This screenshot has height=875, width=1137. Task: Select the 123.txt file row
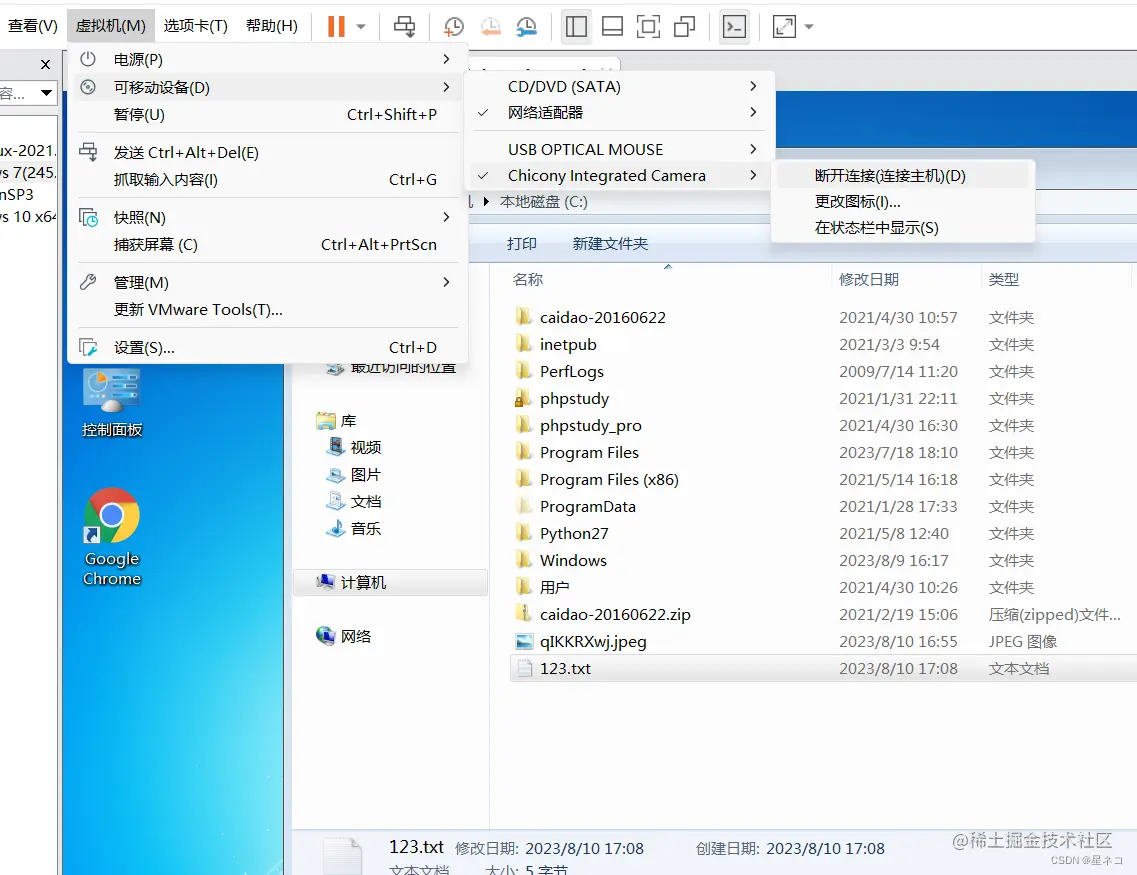point(823,668)
